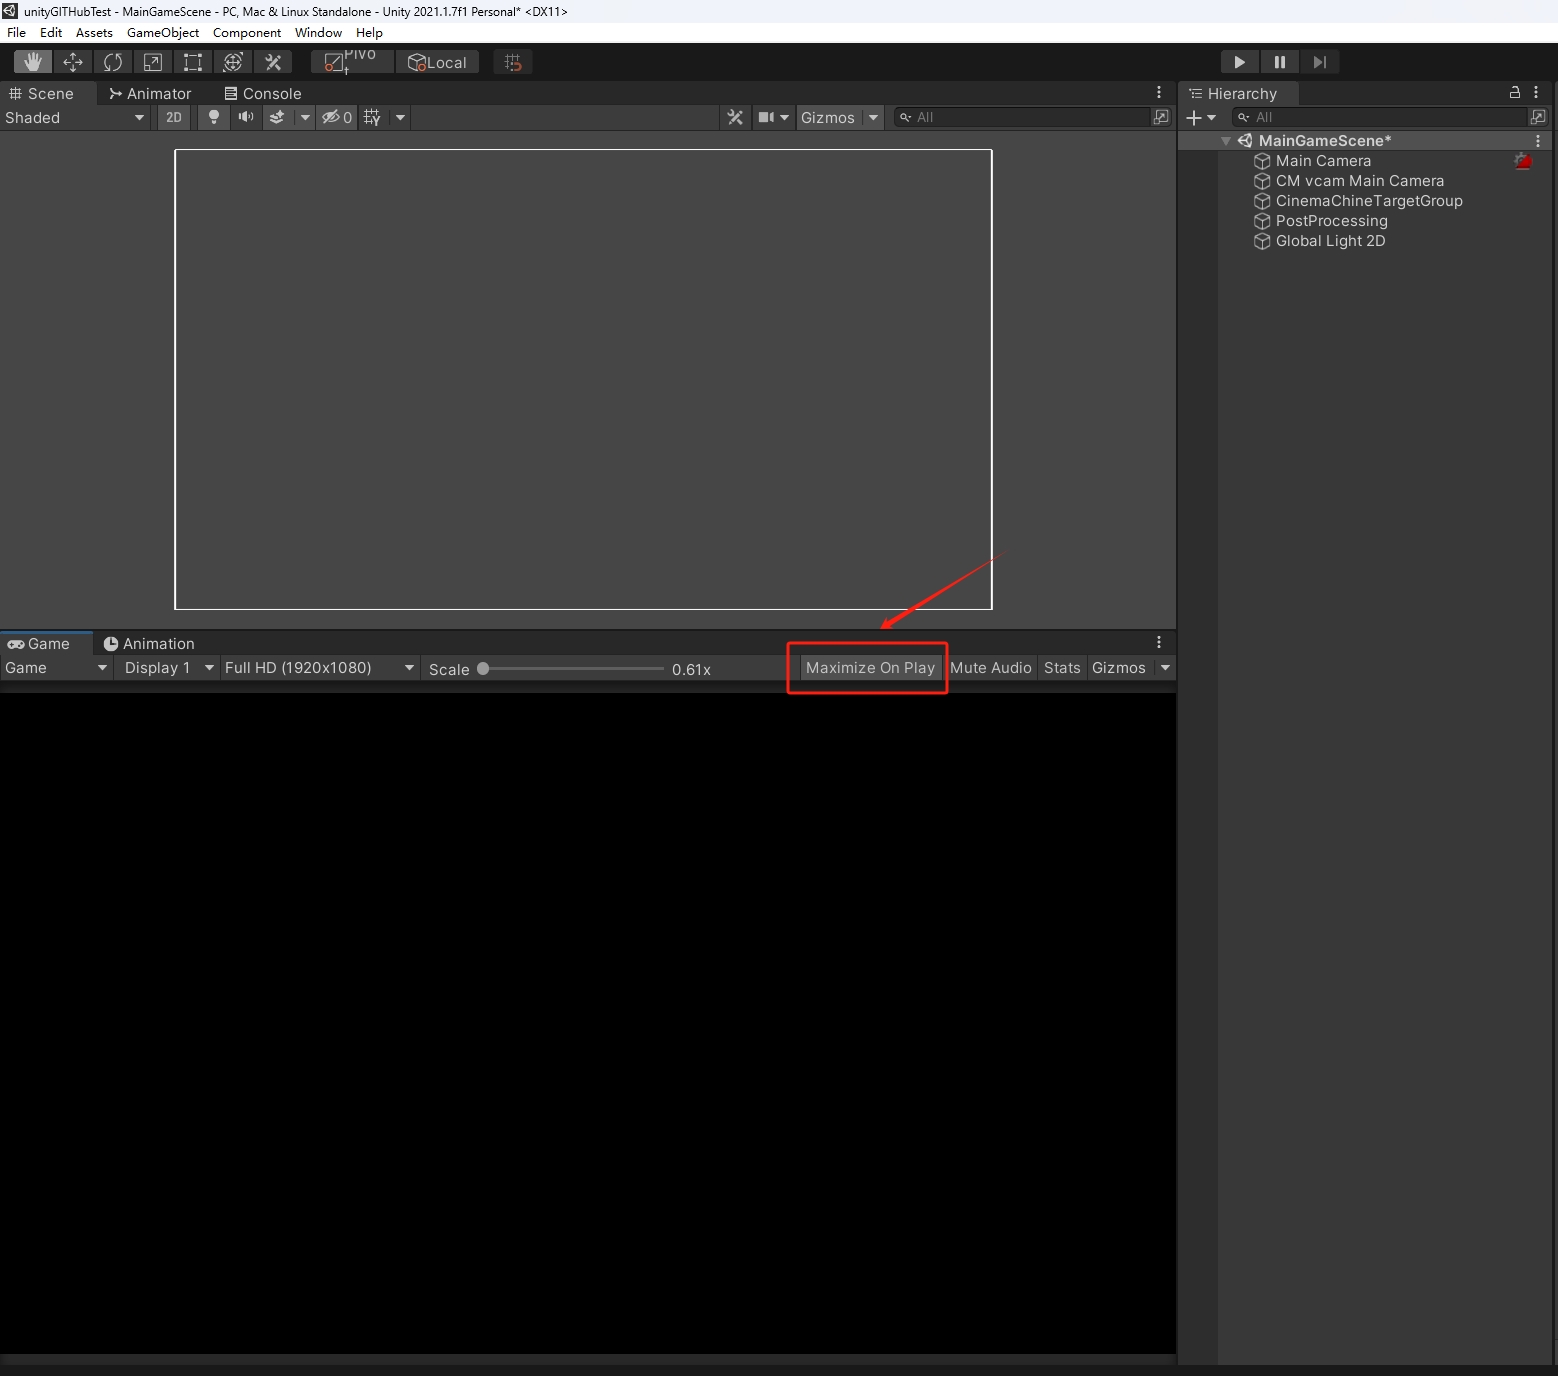Select the Scale tool
The height and width of the screenshot is (1376, 1558).
153,62
